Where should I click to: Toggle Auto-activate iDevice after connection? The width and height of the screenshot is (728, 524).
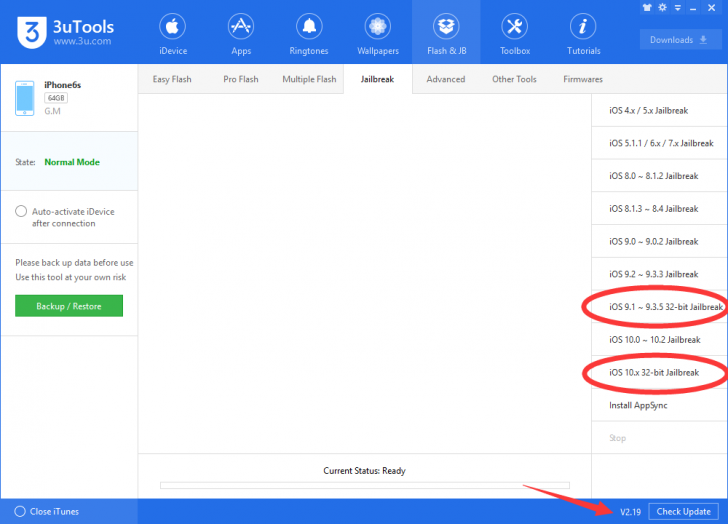pyautogui.click(x=21, y=211)
